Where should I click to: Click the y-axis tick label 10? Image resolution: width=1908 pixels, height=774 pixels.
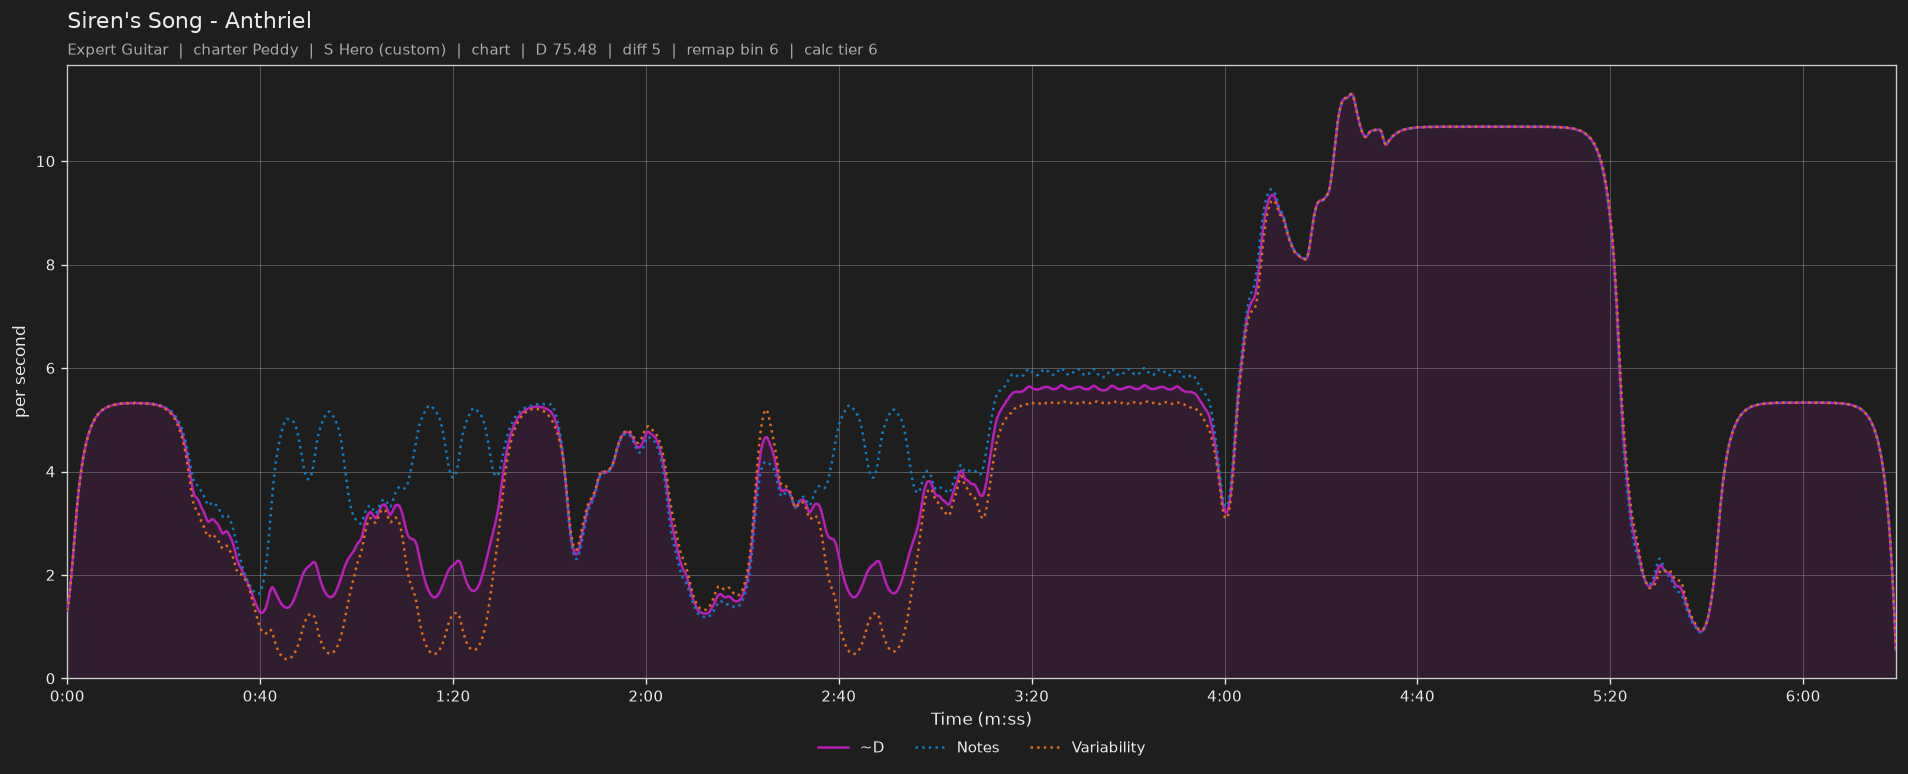click(48, 162)
